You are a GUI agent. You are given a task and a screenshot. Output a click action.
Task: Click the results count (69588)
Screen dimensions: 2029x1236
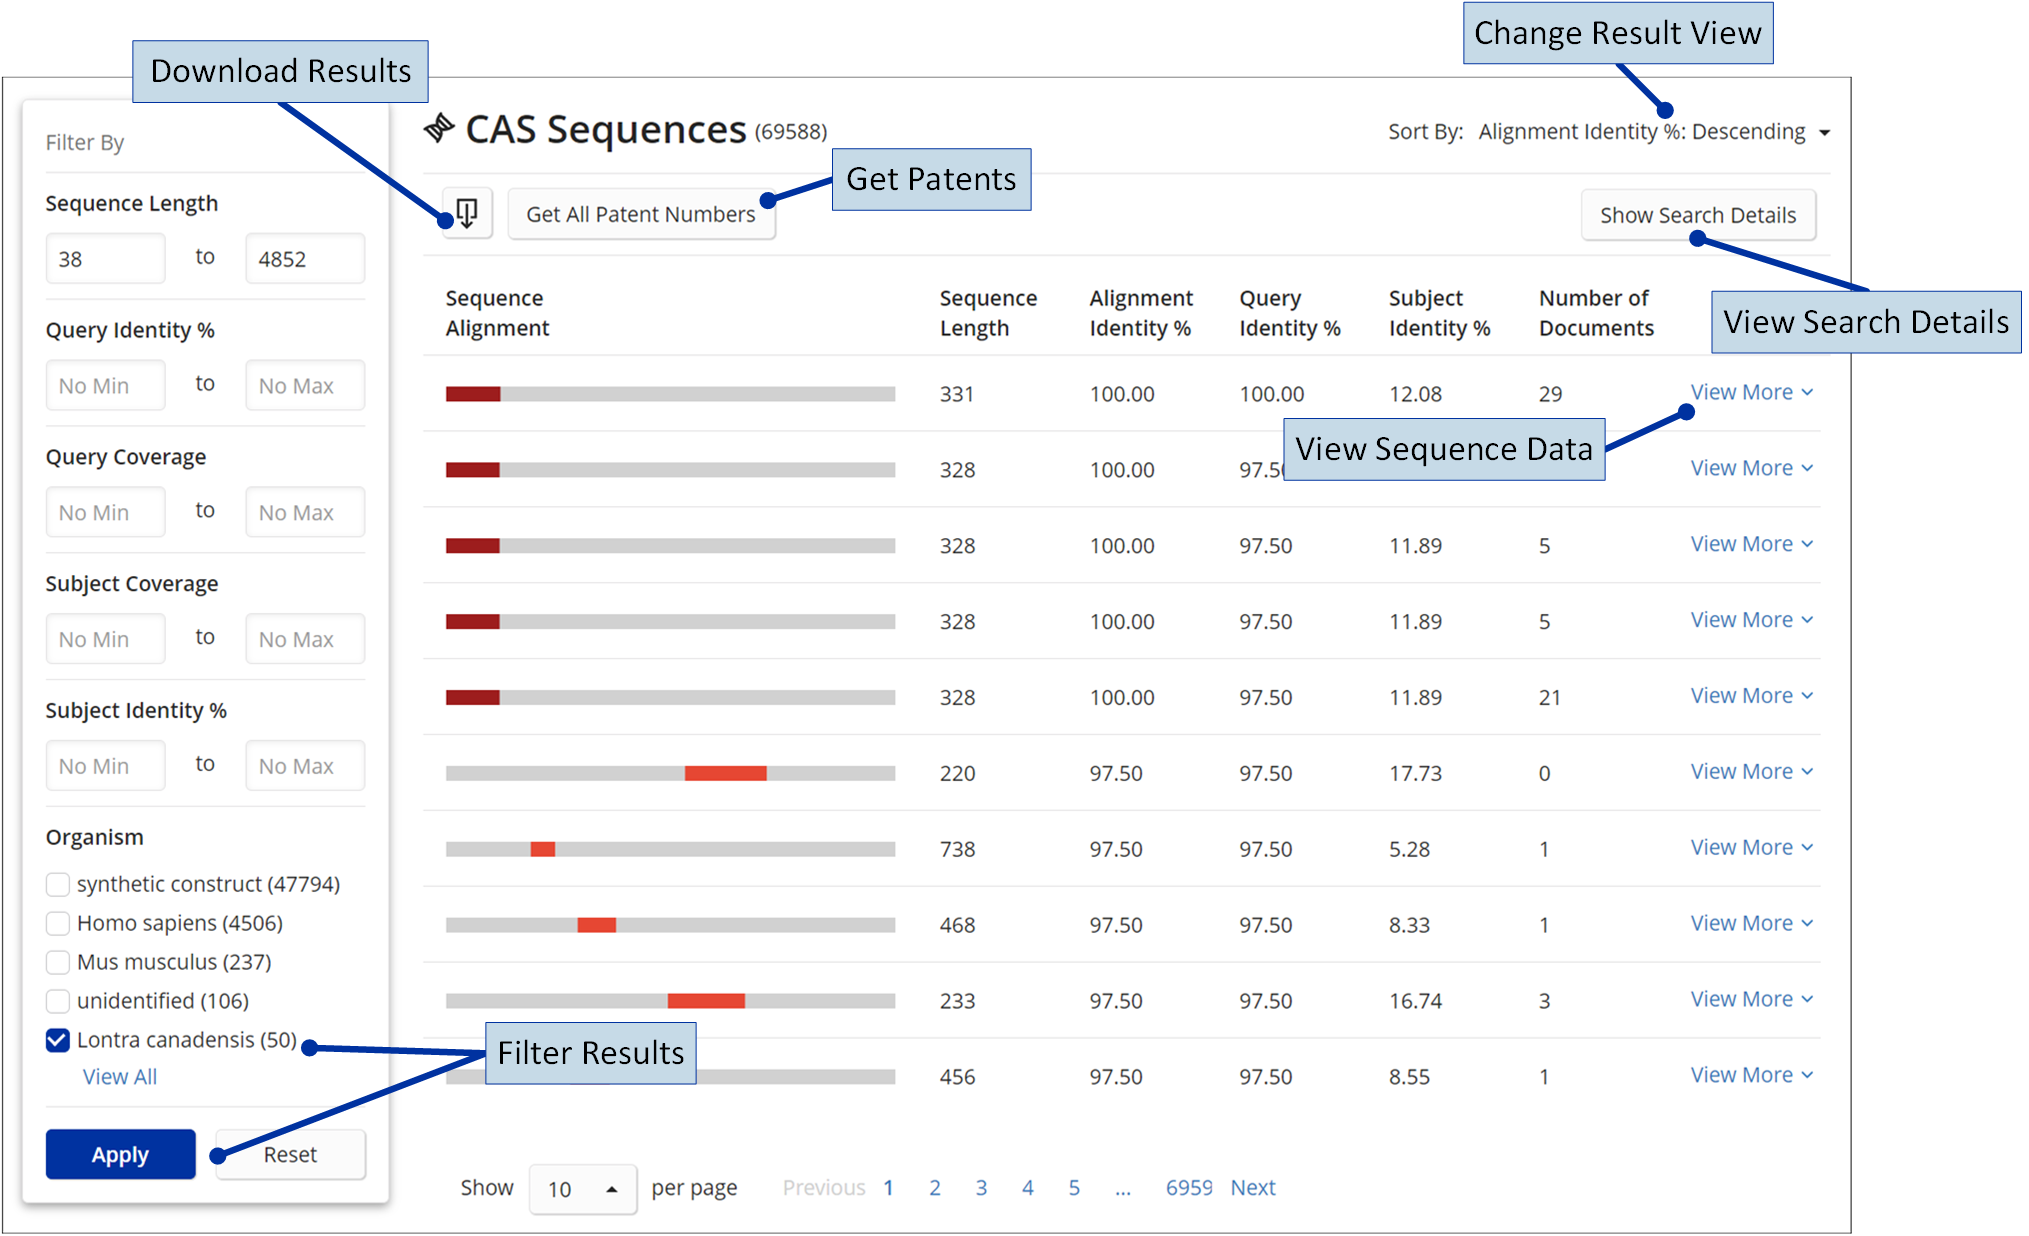pyautogui.click(x=791, y=132)
